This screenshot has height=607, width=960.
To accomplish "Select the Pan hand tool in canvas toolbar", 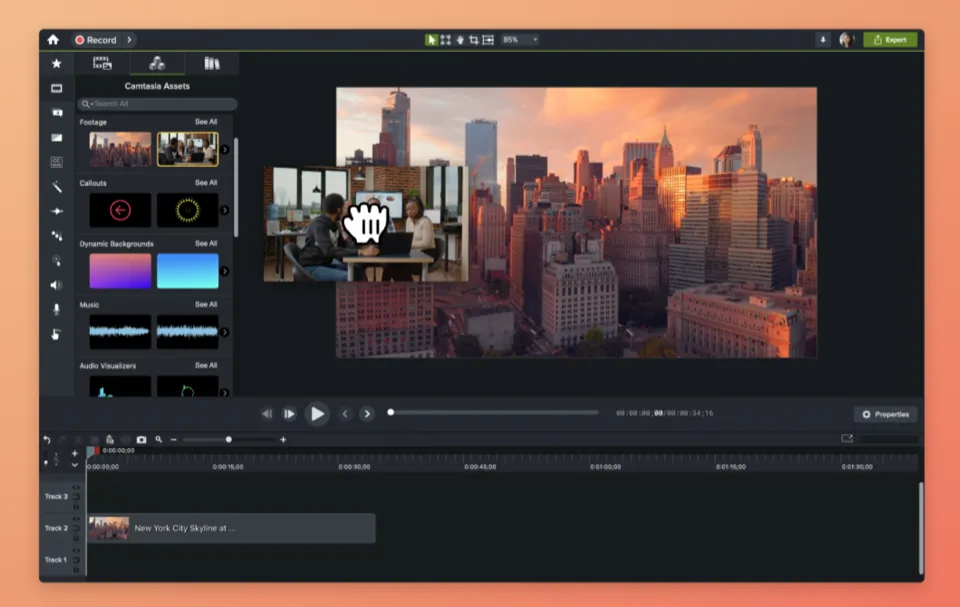I will tap(460, 40).
